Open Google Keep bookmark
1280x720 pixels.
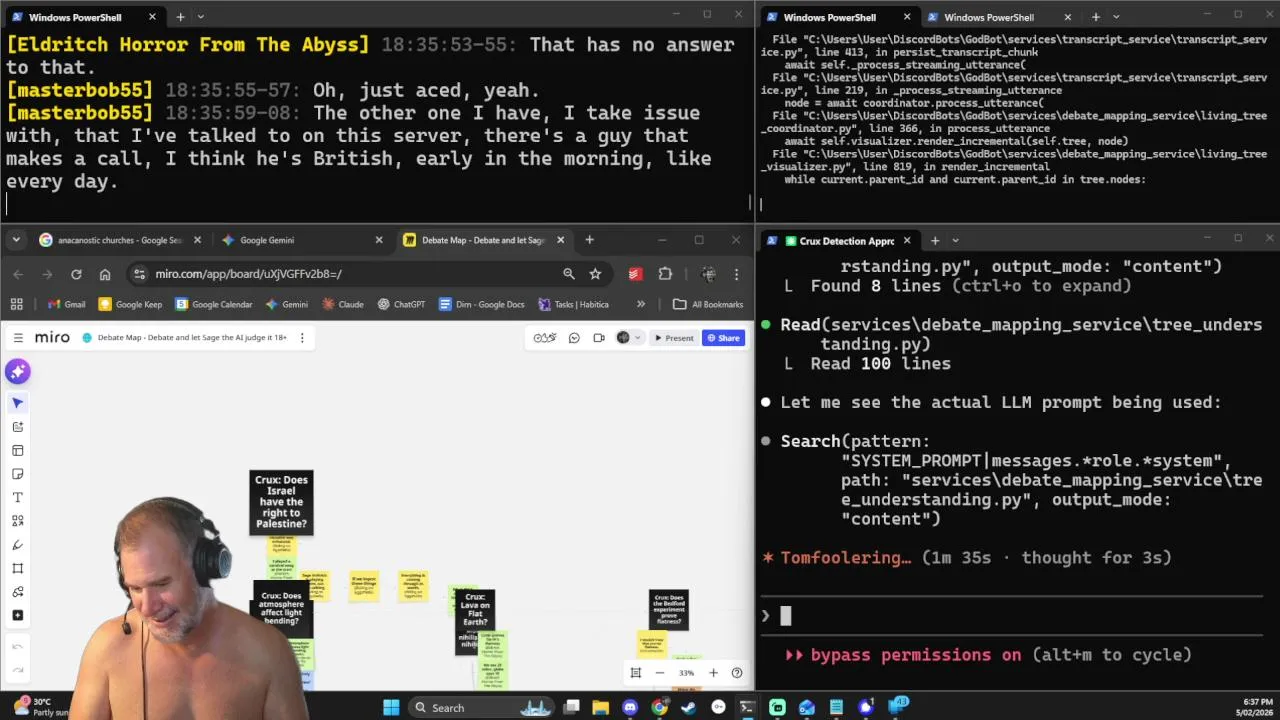pyautogui.click(x=130, y=304)
